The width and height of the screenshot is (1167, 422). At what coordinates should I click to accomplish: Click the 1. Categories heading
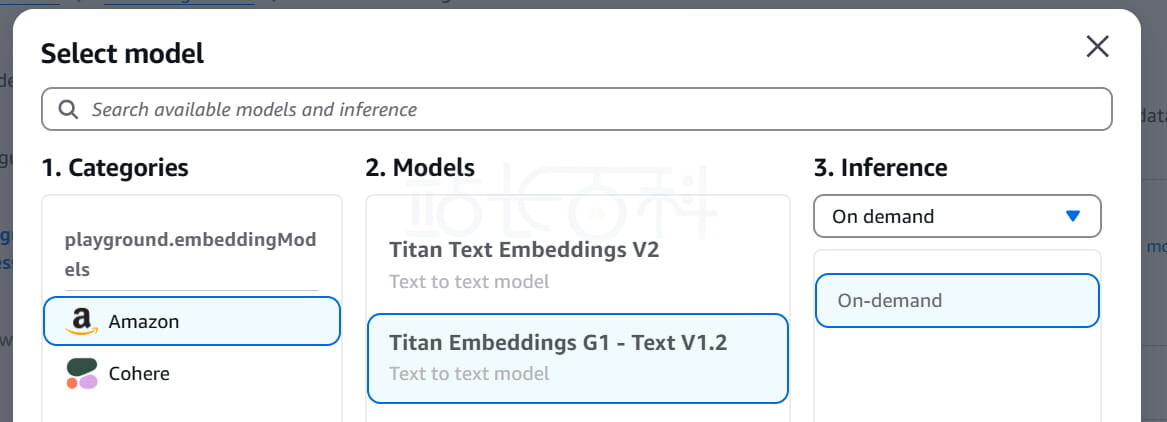[115, 168]
